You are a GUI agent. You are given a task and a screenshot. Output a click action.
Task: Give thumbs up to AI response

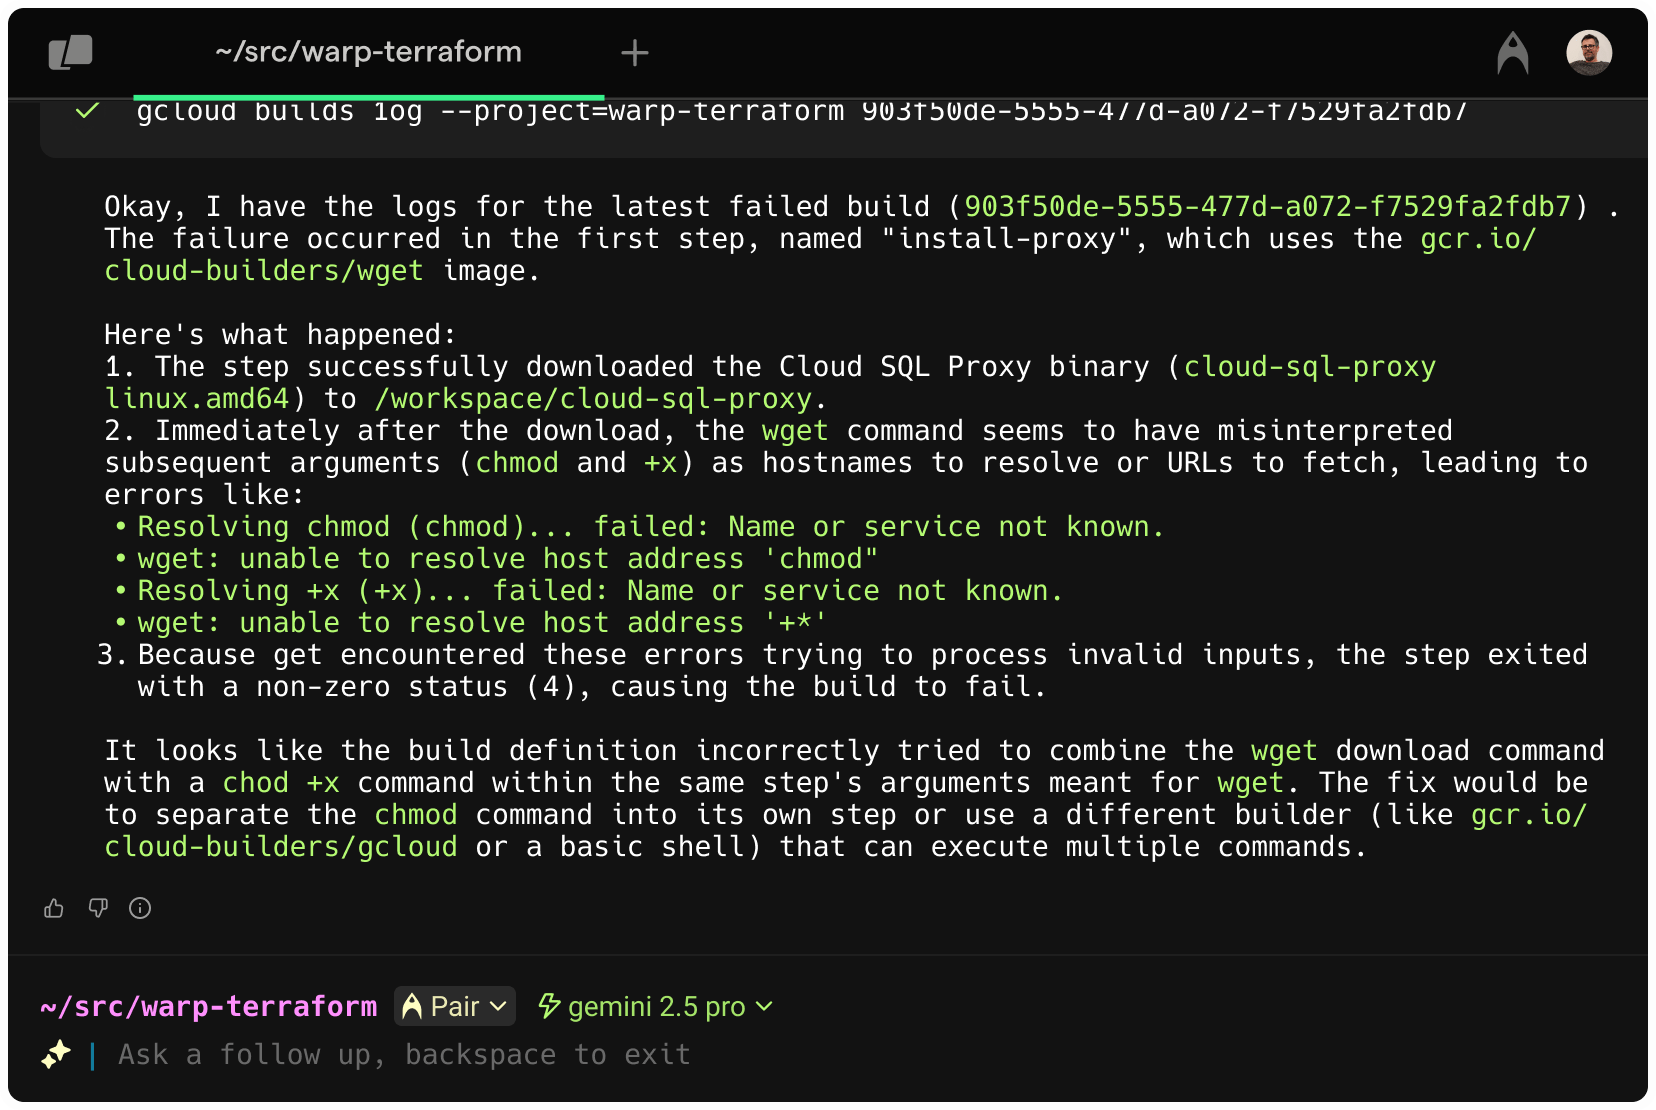[54, 908]
